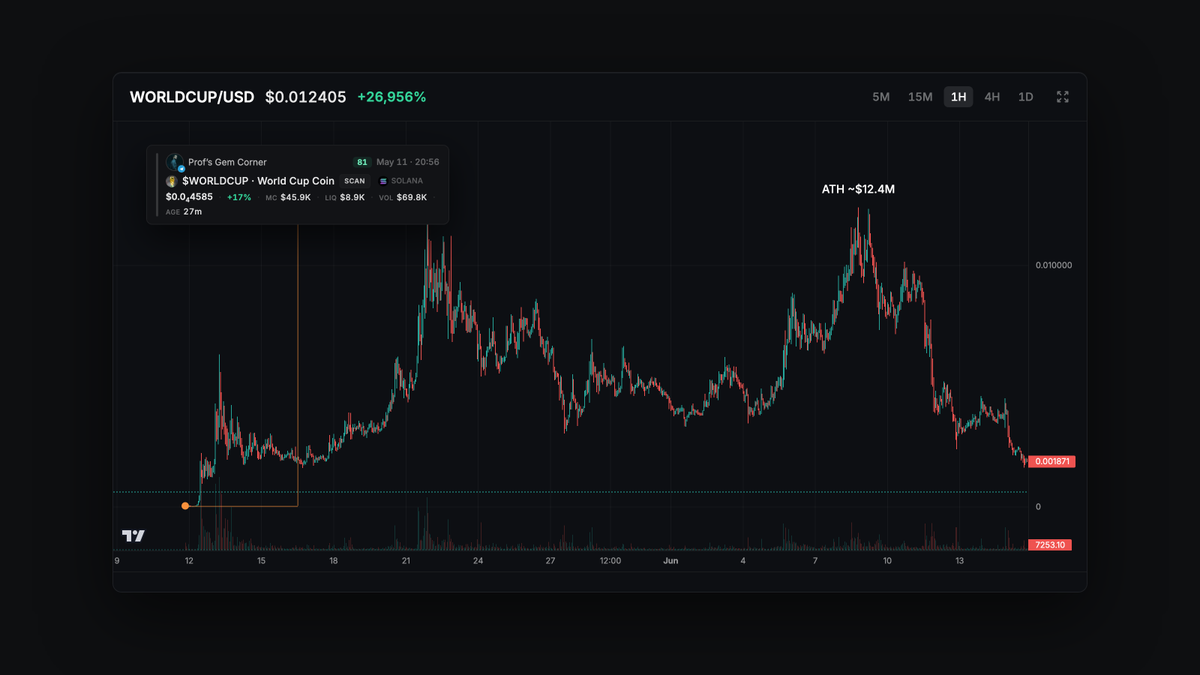Viewport: 1200px width, 675px height.
Task: Click the red price label 0.001871
Action: [x=1051, y=462]
